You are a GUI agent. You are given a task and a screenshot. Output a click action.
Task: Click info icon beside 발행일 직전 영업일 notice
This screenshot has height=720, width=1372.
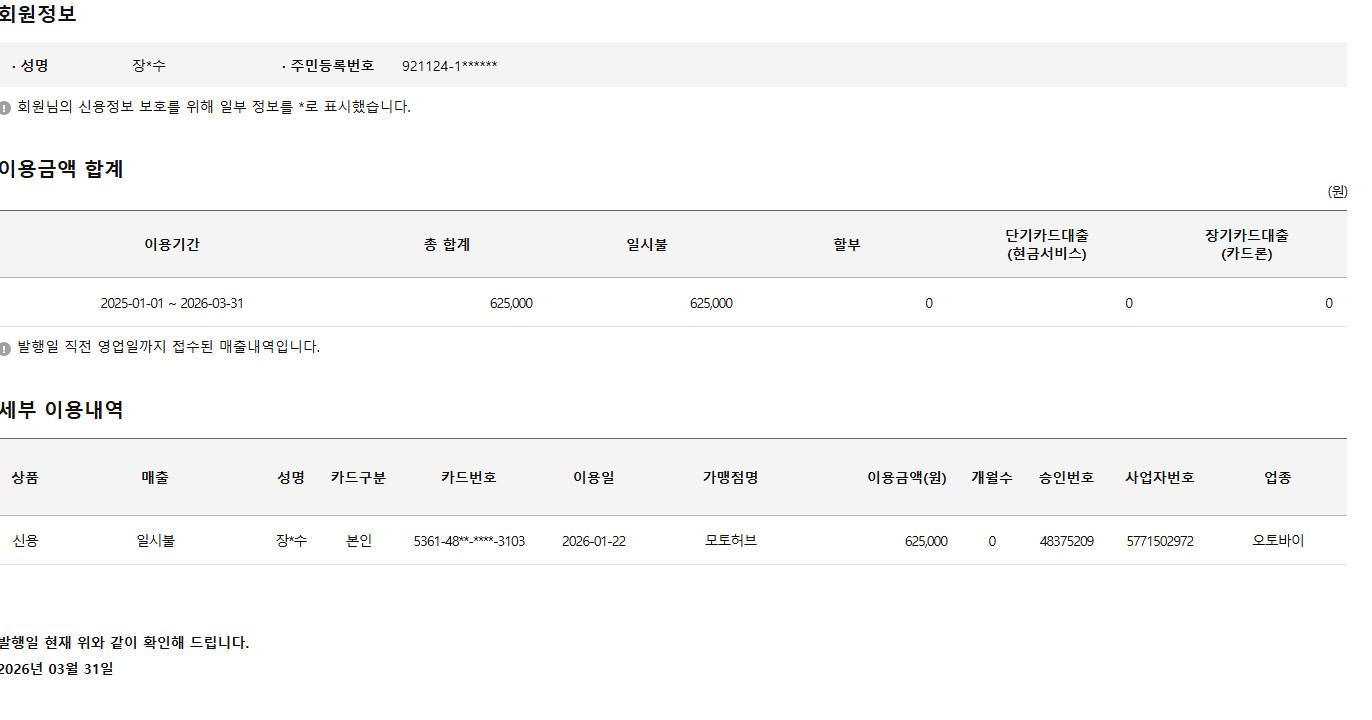tap(5, 349)
